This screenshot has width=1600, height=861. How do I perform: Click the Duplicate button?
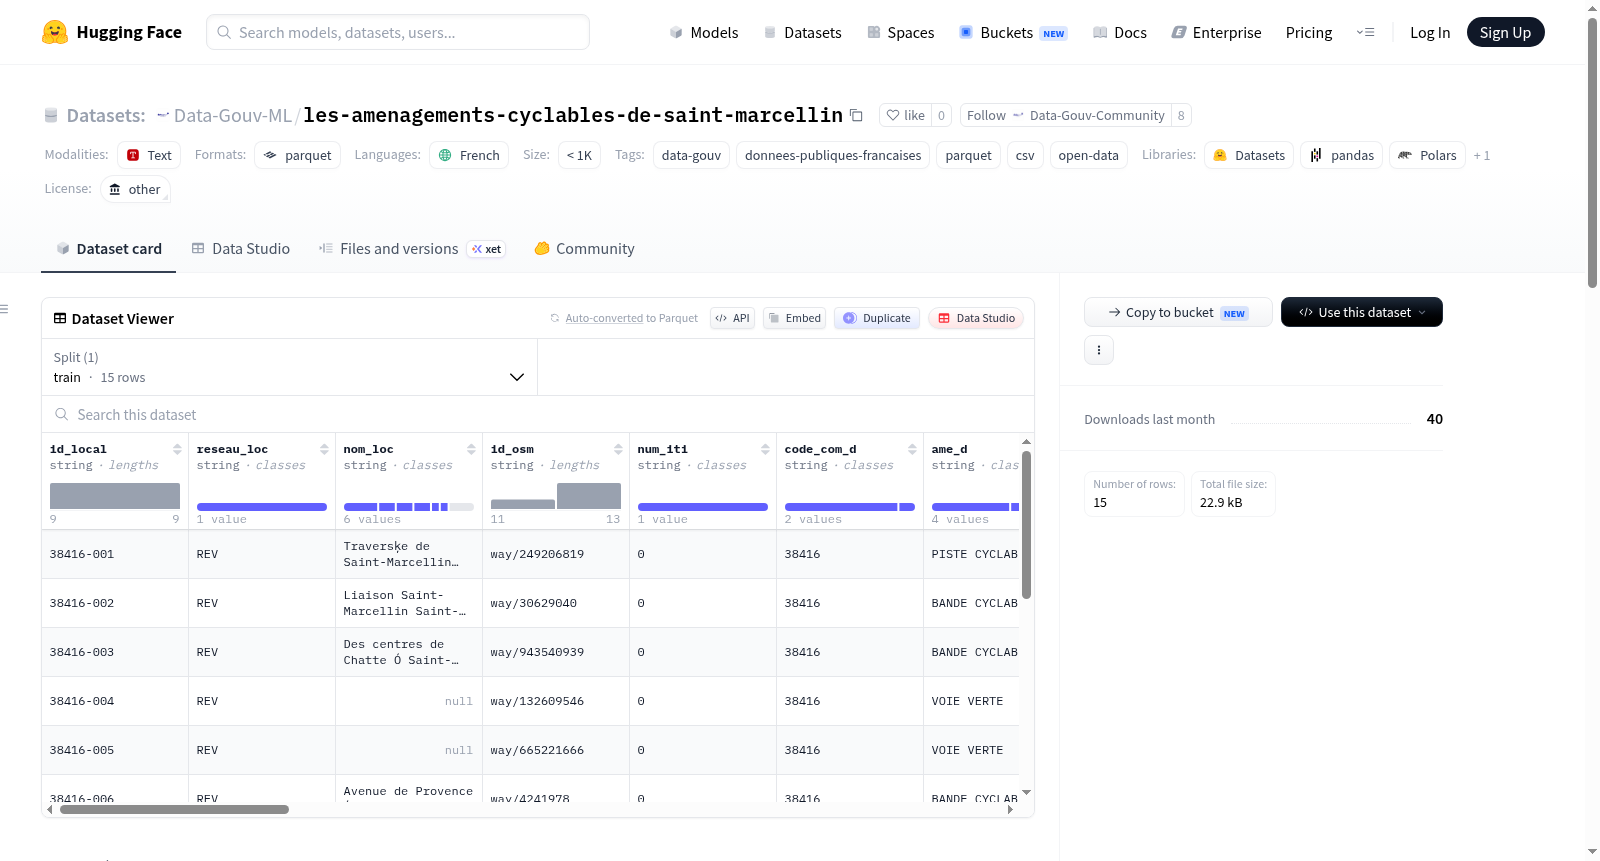877,318
